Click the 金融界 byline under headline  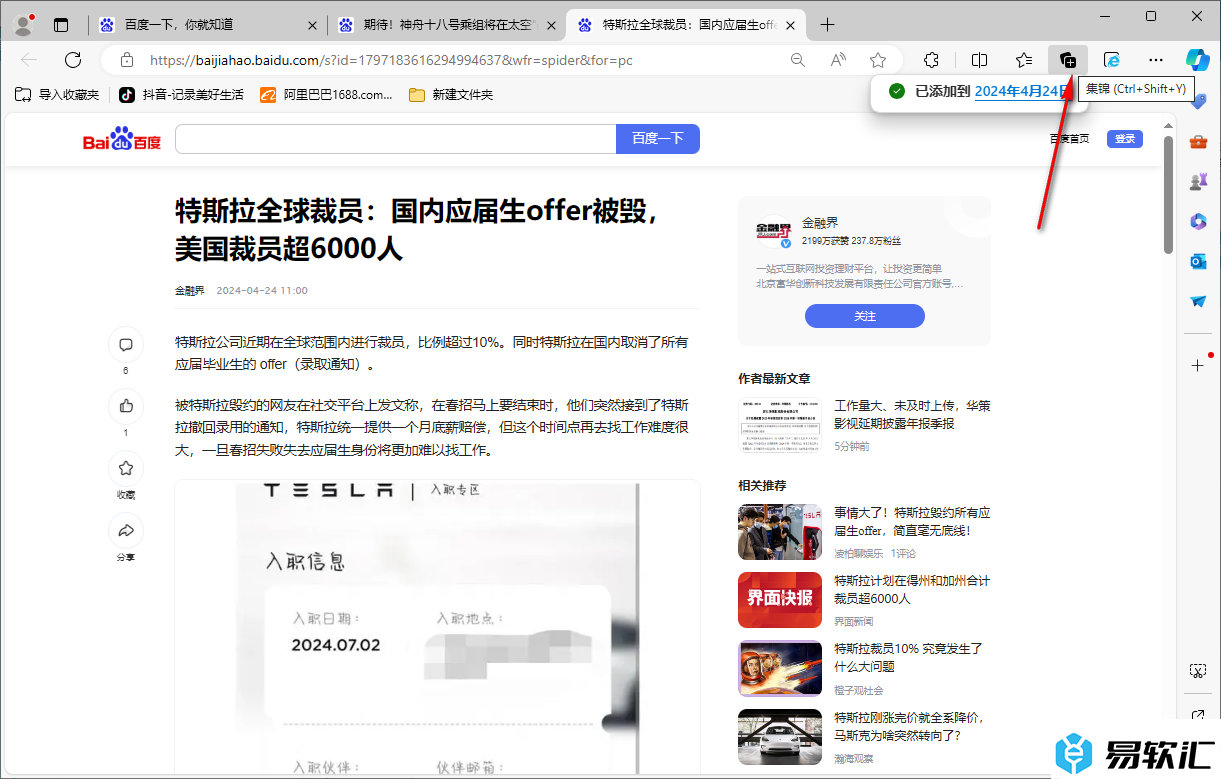pos(189,291)
